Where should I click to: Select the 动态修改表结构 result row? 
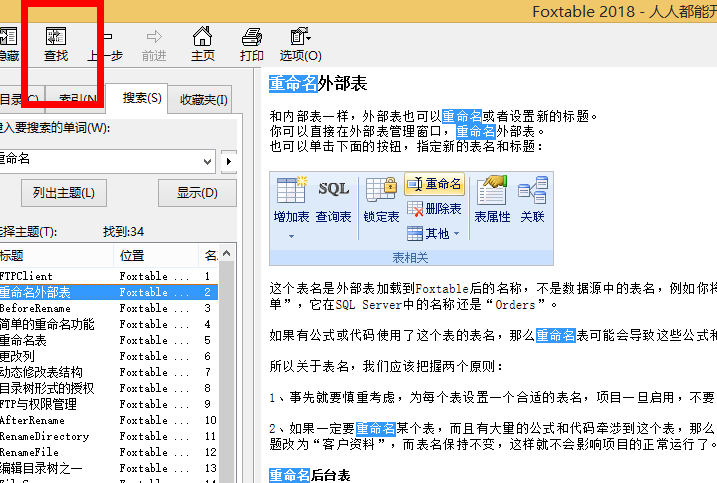point(109,372)
